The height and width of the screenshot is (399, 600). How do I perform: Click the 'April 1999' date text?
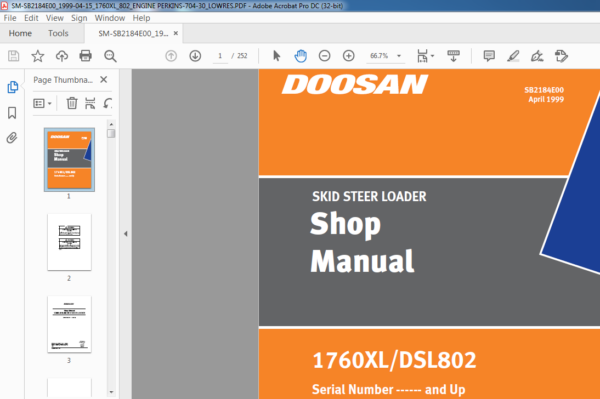(x=546, y=99)
